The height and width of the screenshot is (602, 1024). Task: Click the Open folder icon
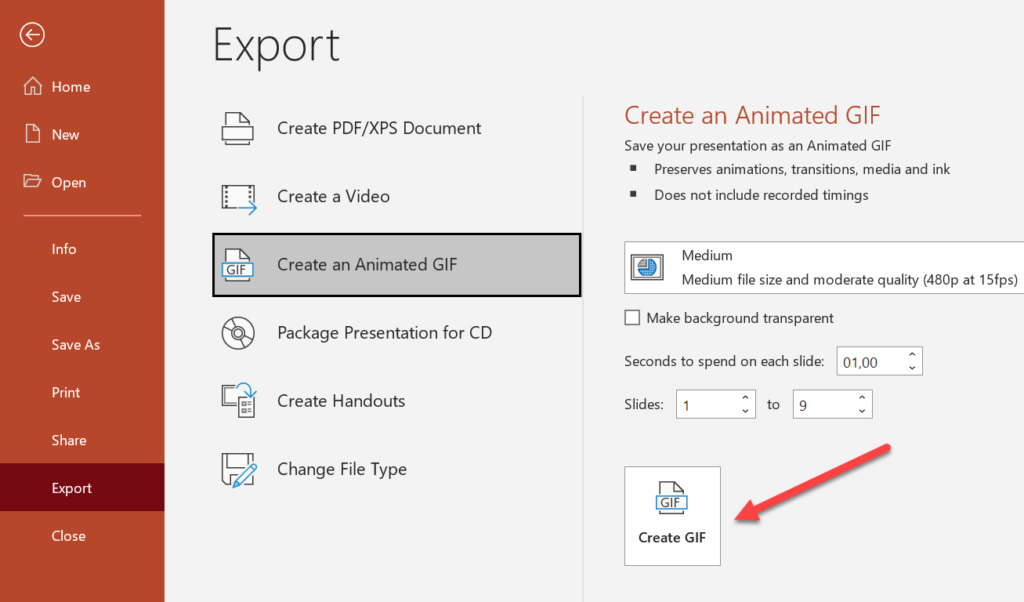(32, 181)
